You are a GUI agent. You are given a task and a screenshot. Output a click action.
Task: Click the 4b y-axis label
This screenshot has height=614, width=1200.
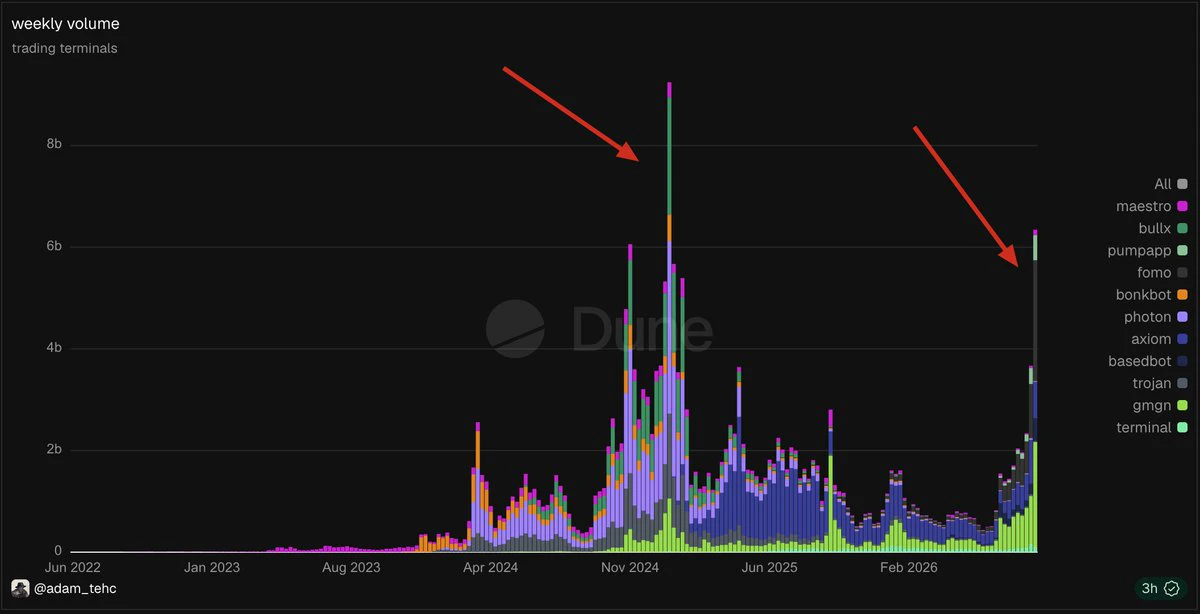(53, 348)
